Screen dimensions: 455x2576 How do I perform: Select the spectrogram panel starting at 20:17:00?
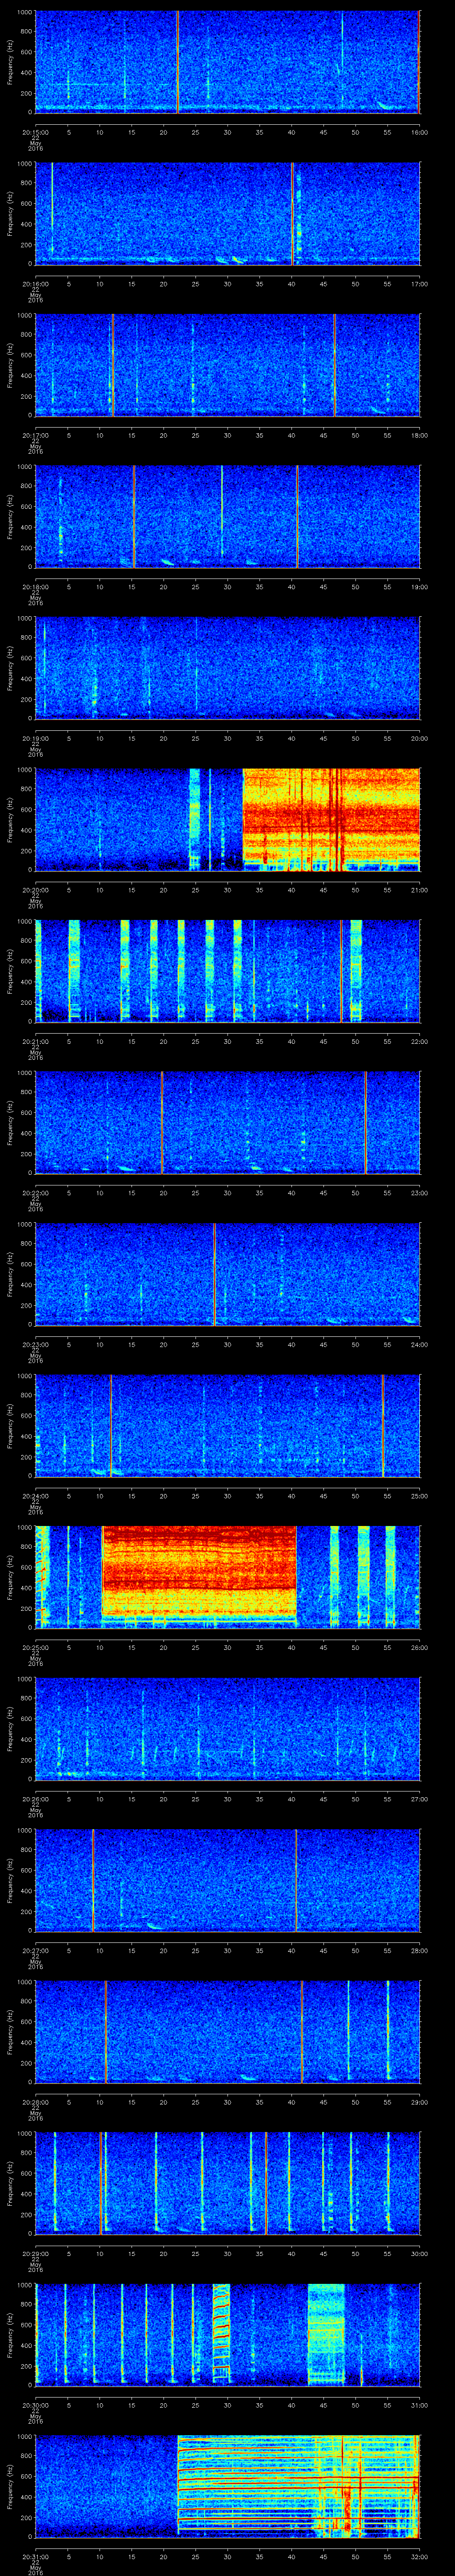point(227,365)
